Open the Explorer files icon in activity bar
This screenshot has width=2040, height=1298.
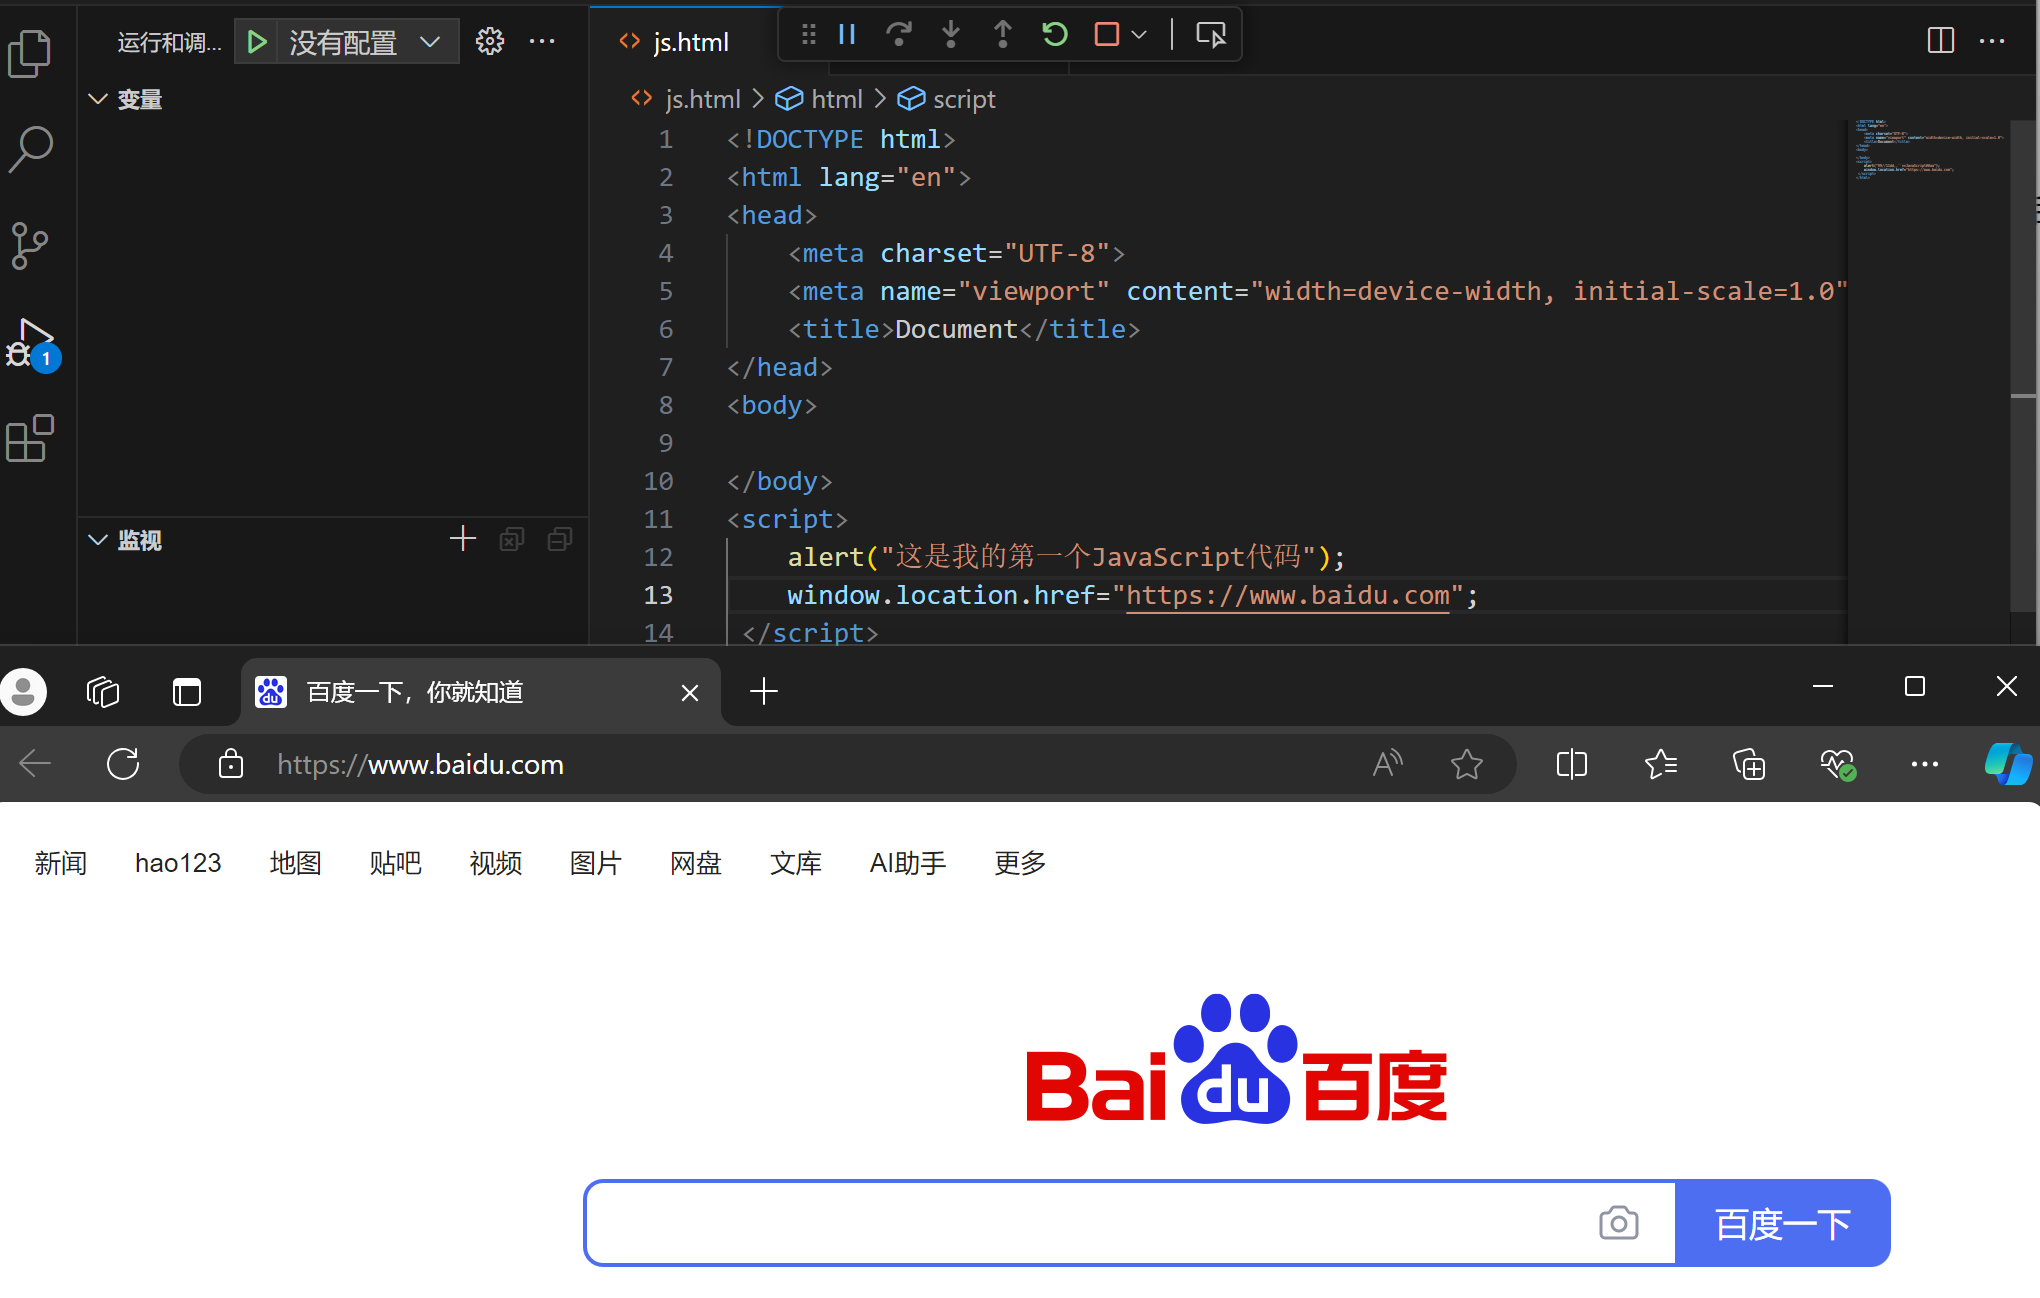[30, 53]
